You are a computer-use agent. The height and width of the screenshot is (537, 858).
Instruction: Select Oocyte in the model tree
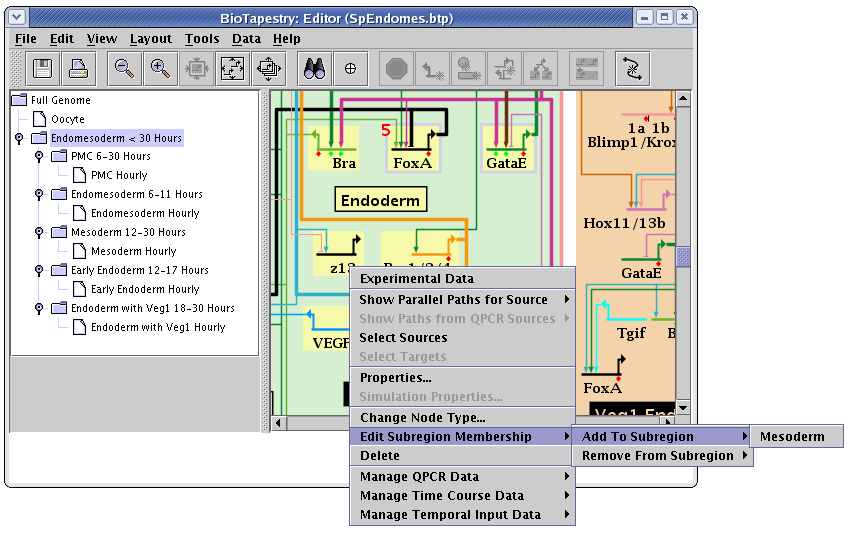(68, 119)
